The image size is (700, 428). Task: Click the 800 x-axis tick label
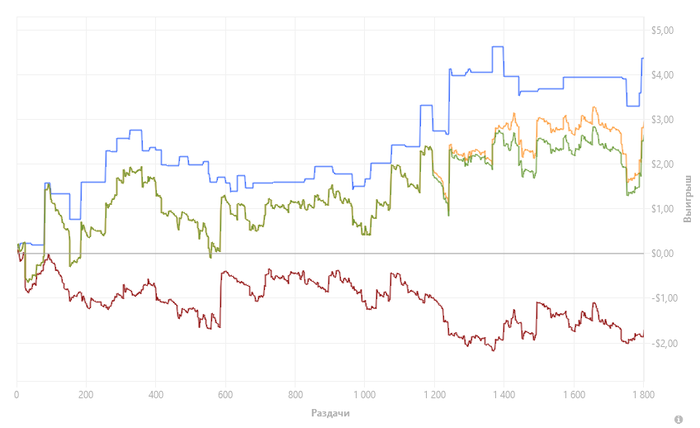[295, 394]
